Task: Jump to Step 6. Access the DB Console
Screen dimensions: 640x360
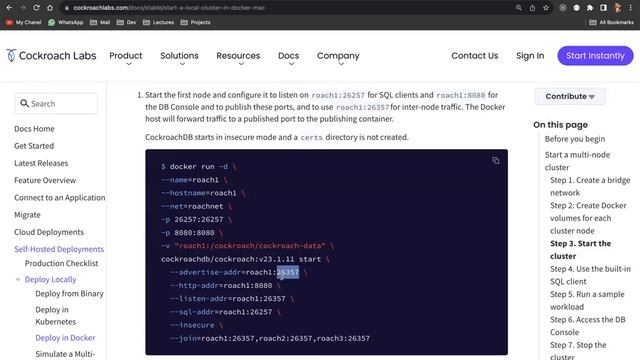Action: click(x=587, y=326)
